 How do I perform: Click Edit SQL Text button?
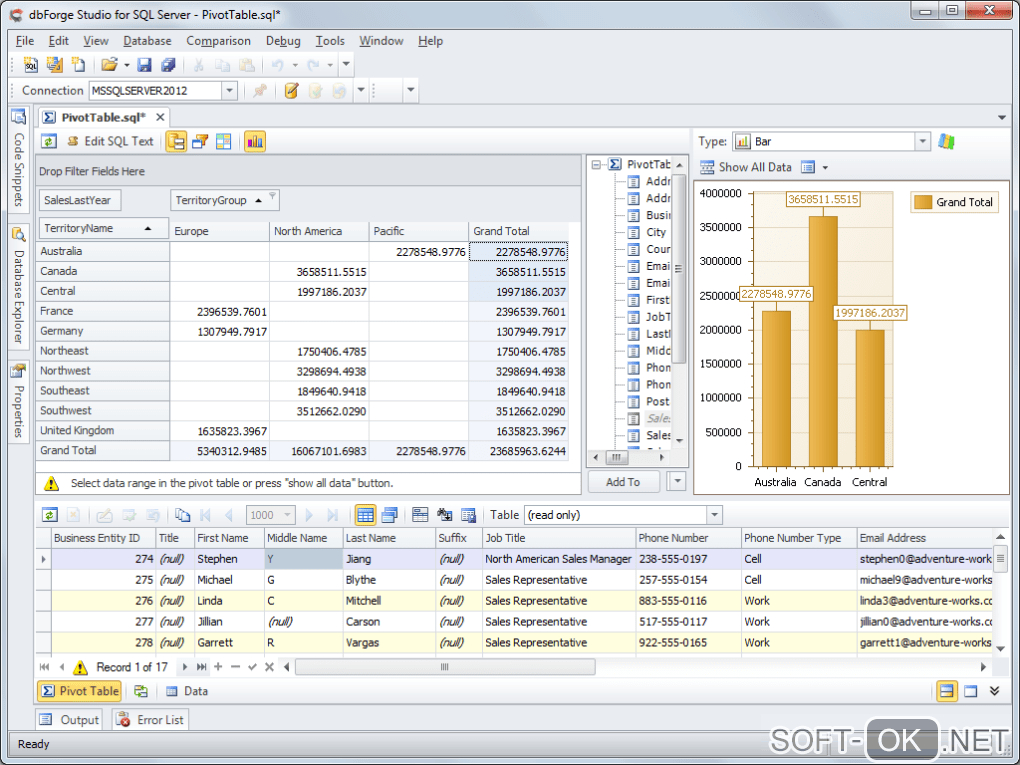pos(110,142)
